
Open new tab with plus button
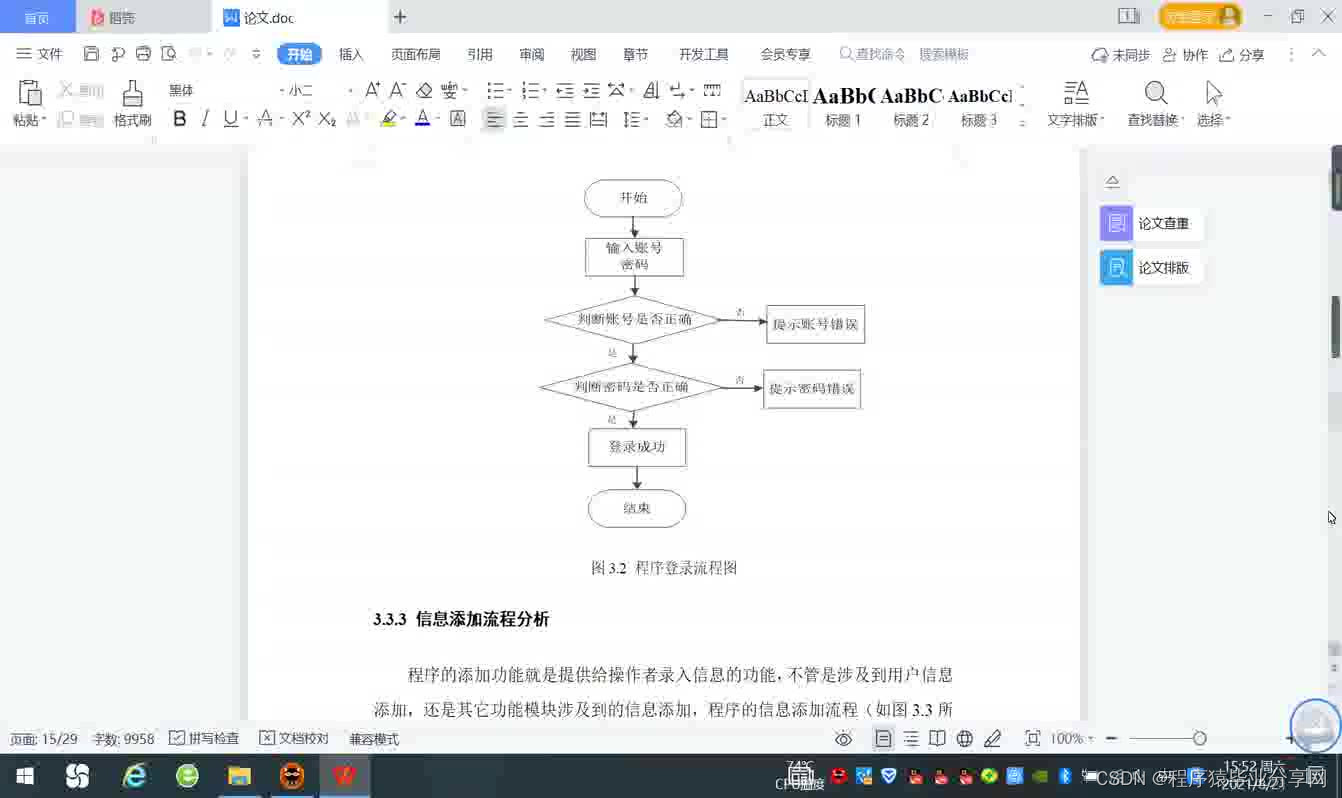(400, 17)
